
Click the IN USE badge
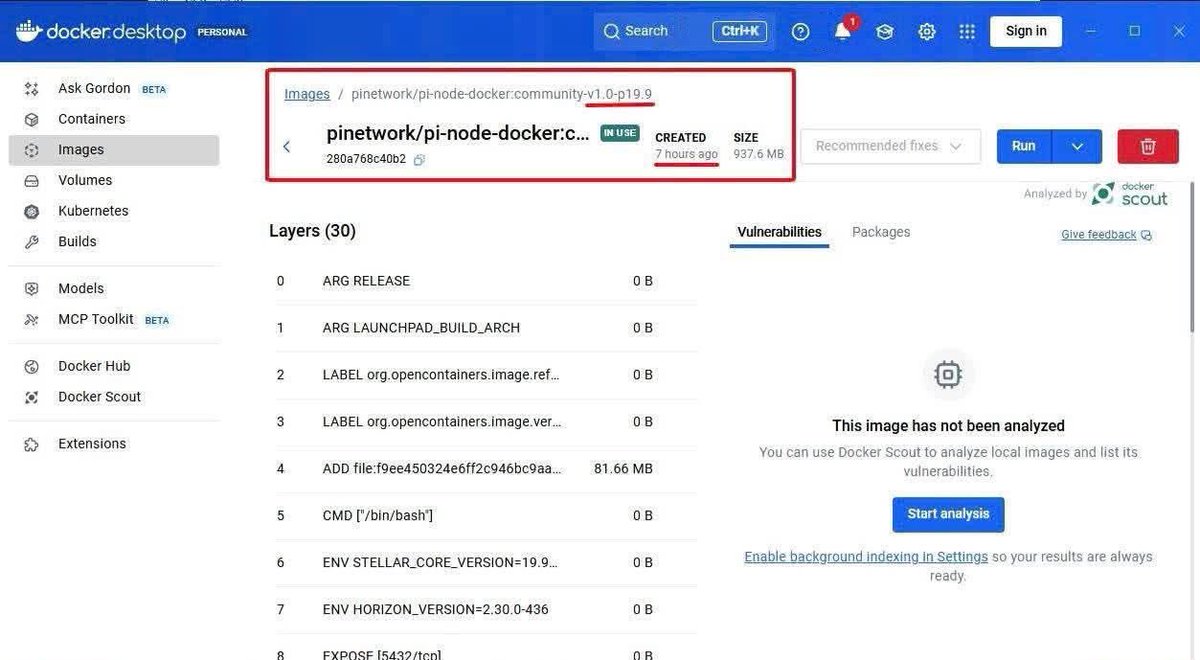[x=620, y=133]
